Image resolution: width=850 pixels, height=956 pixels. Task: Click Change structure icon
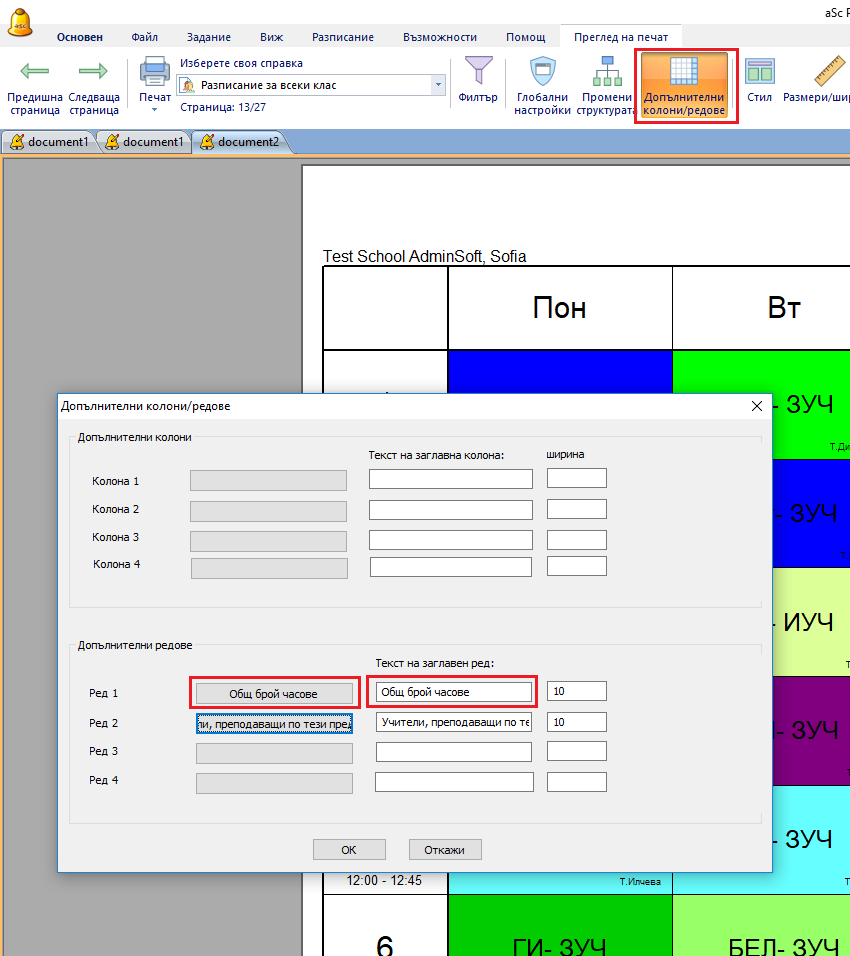(605, 72)
